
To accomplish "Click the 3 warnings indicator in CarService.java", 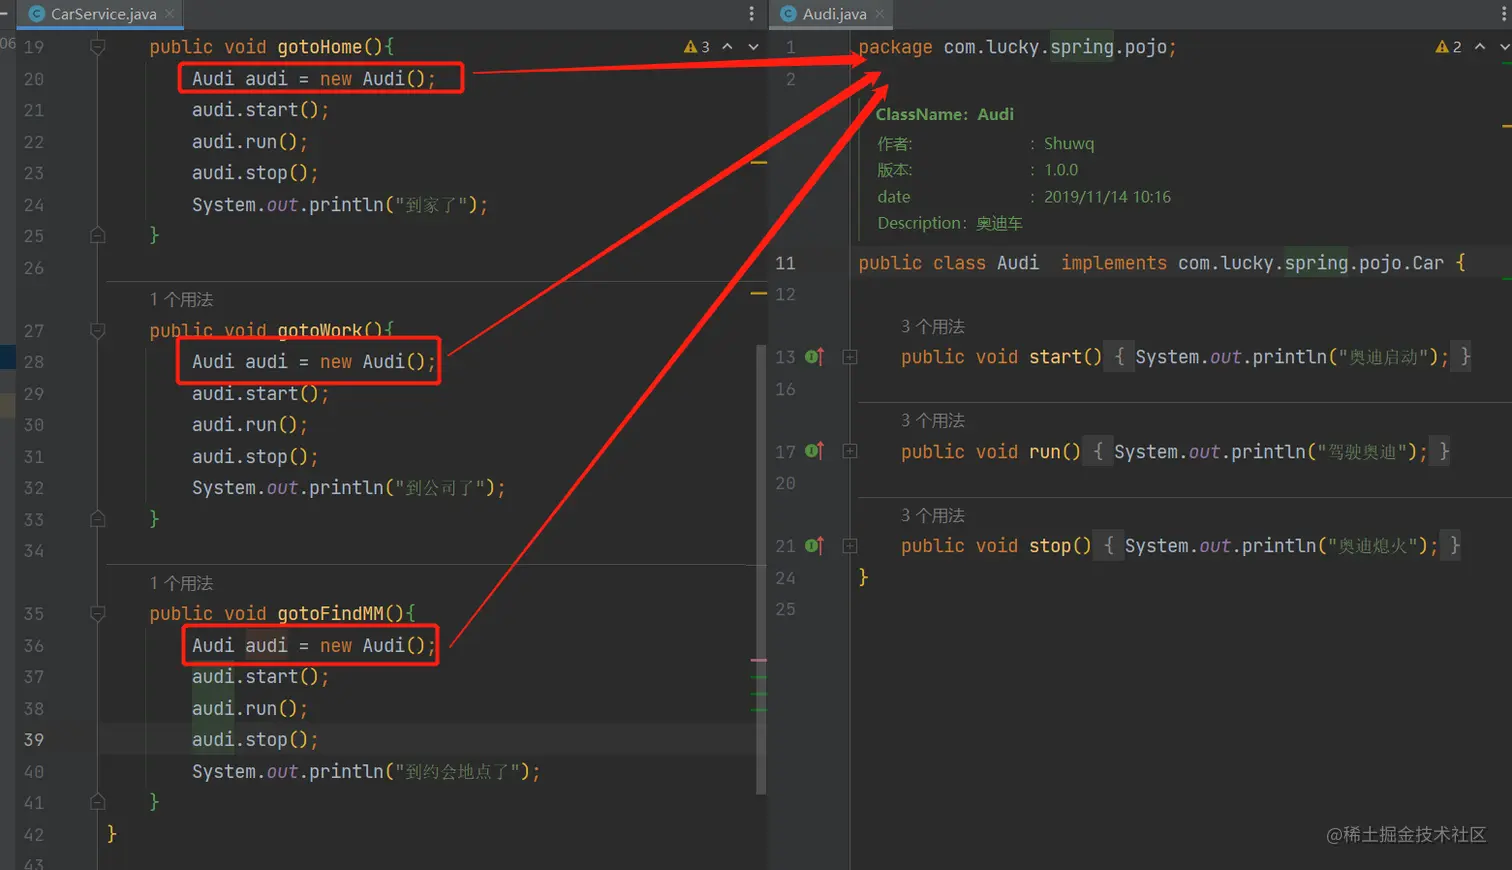I will click(697, 47).
